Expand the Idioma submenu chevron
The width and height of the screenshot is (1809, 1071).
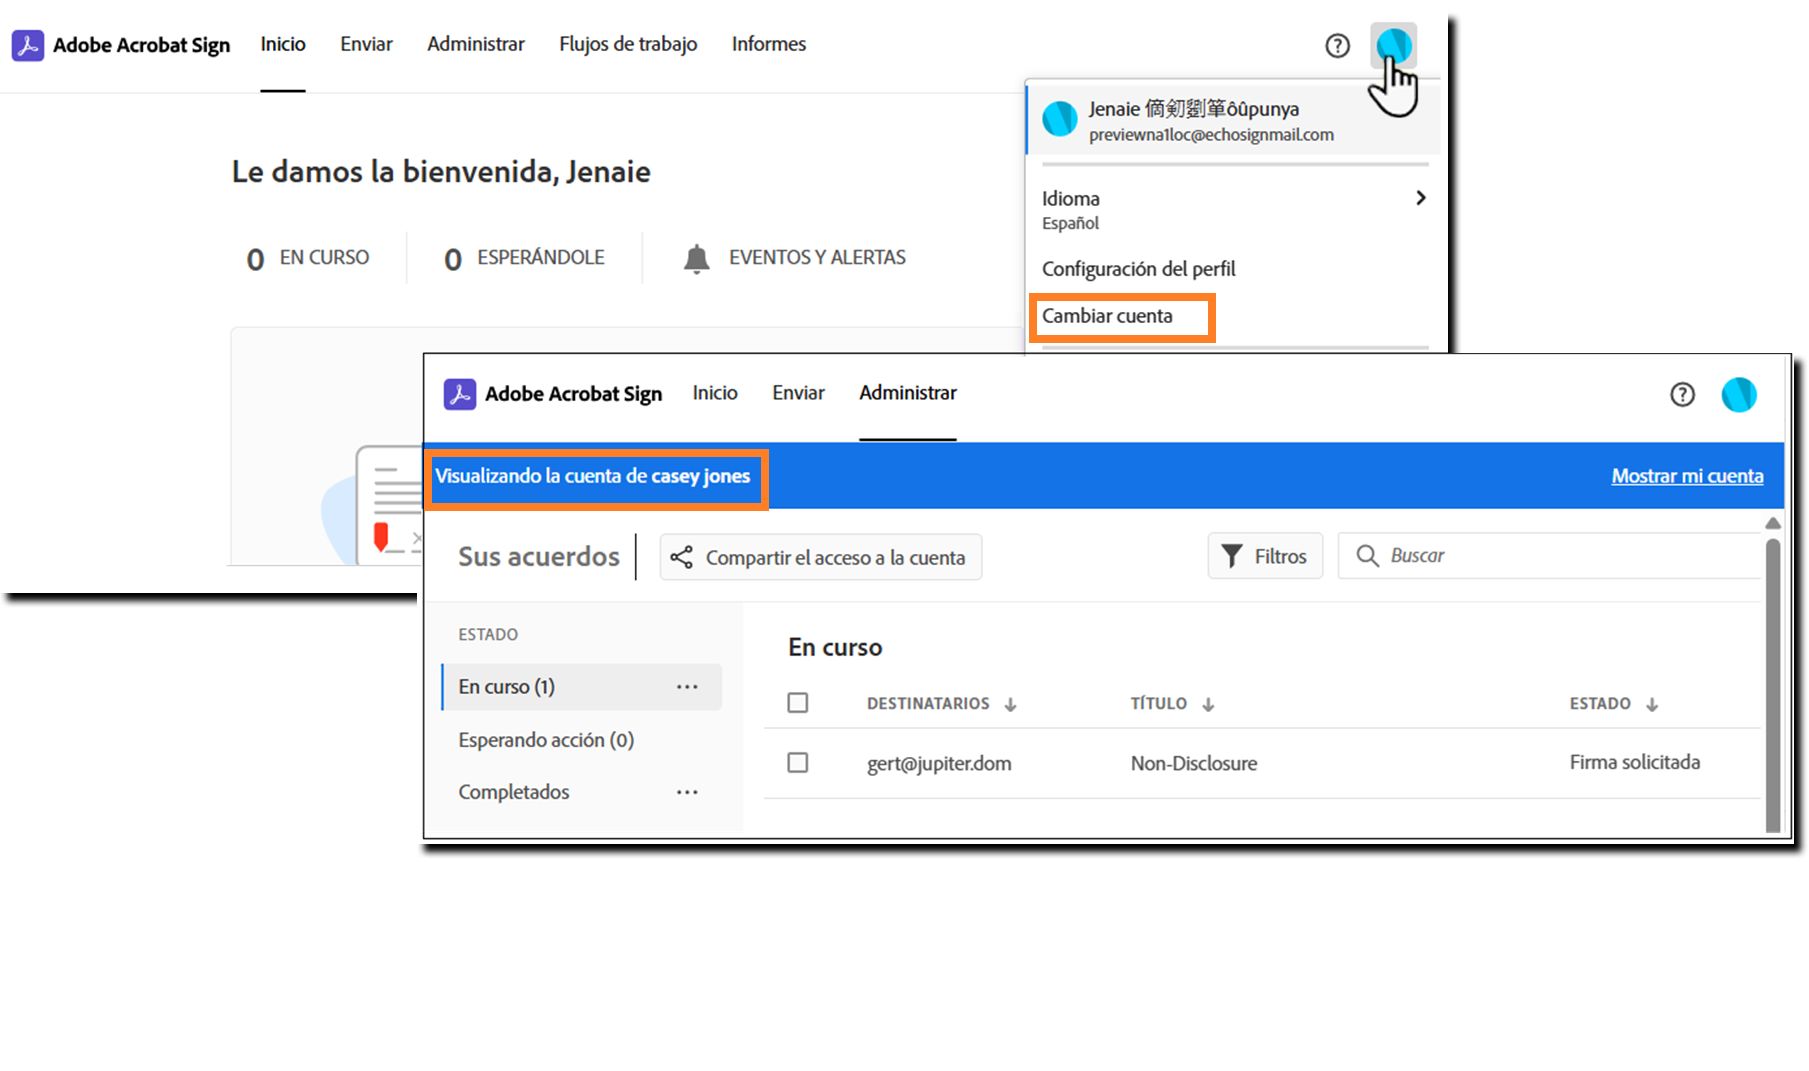1420,198
